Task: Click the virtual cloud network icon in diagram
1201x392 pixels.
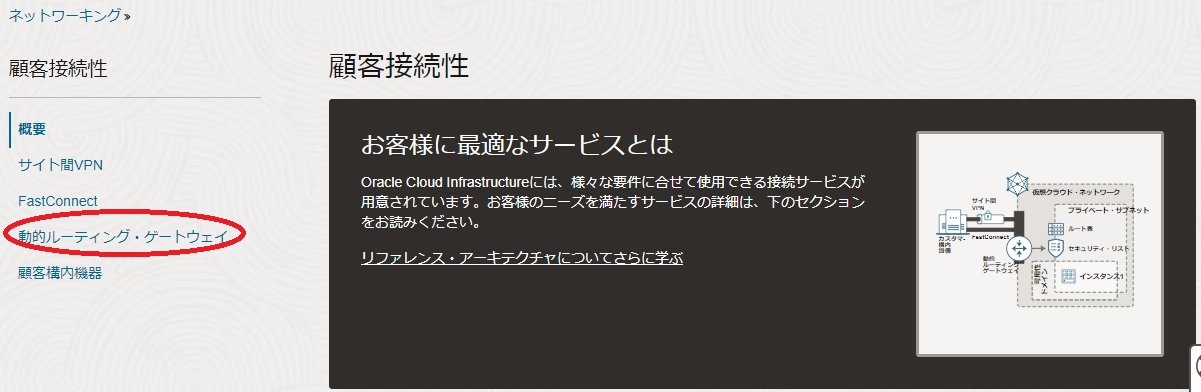Action: (1018, 184)
